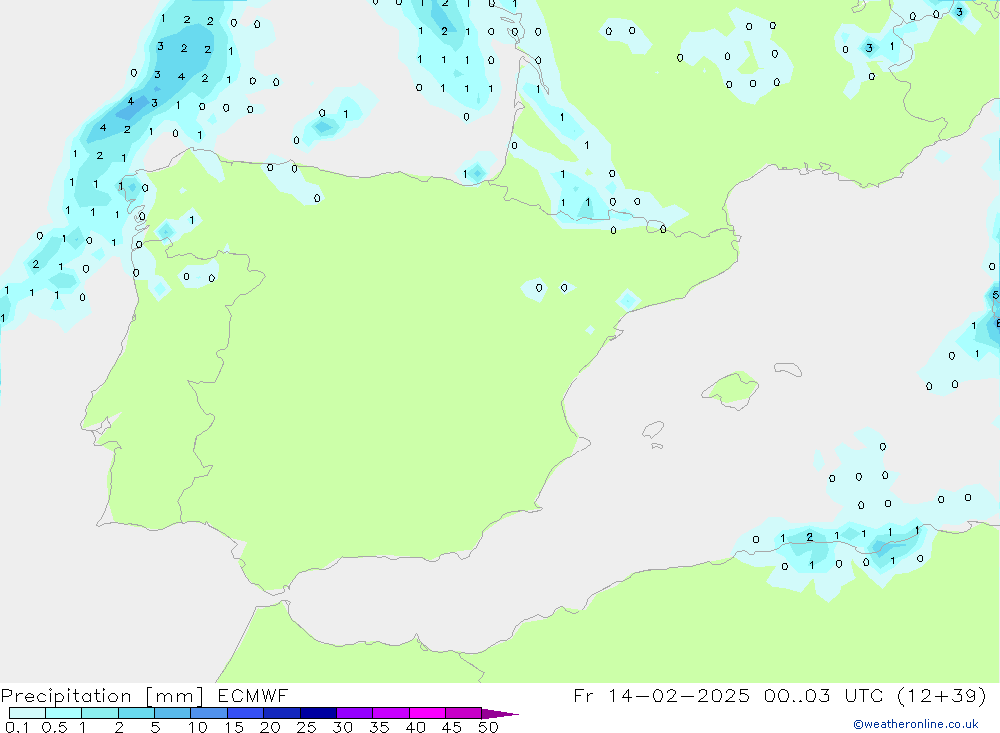Click the 45–50 mm legend color box
Image resolution: width=1000 pixels, height=733 pixels.
(464, 713)
